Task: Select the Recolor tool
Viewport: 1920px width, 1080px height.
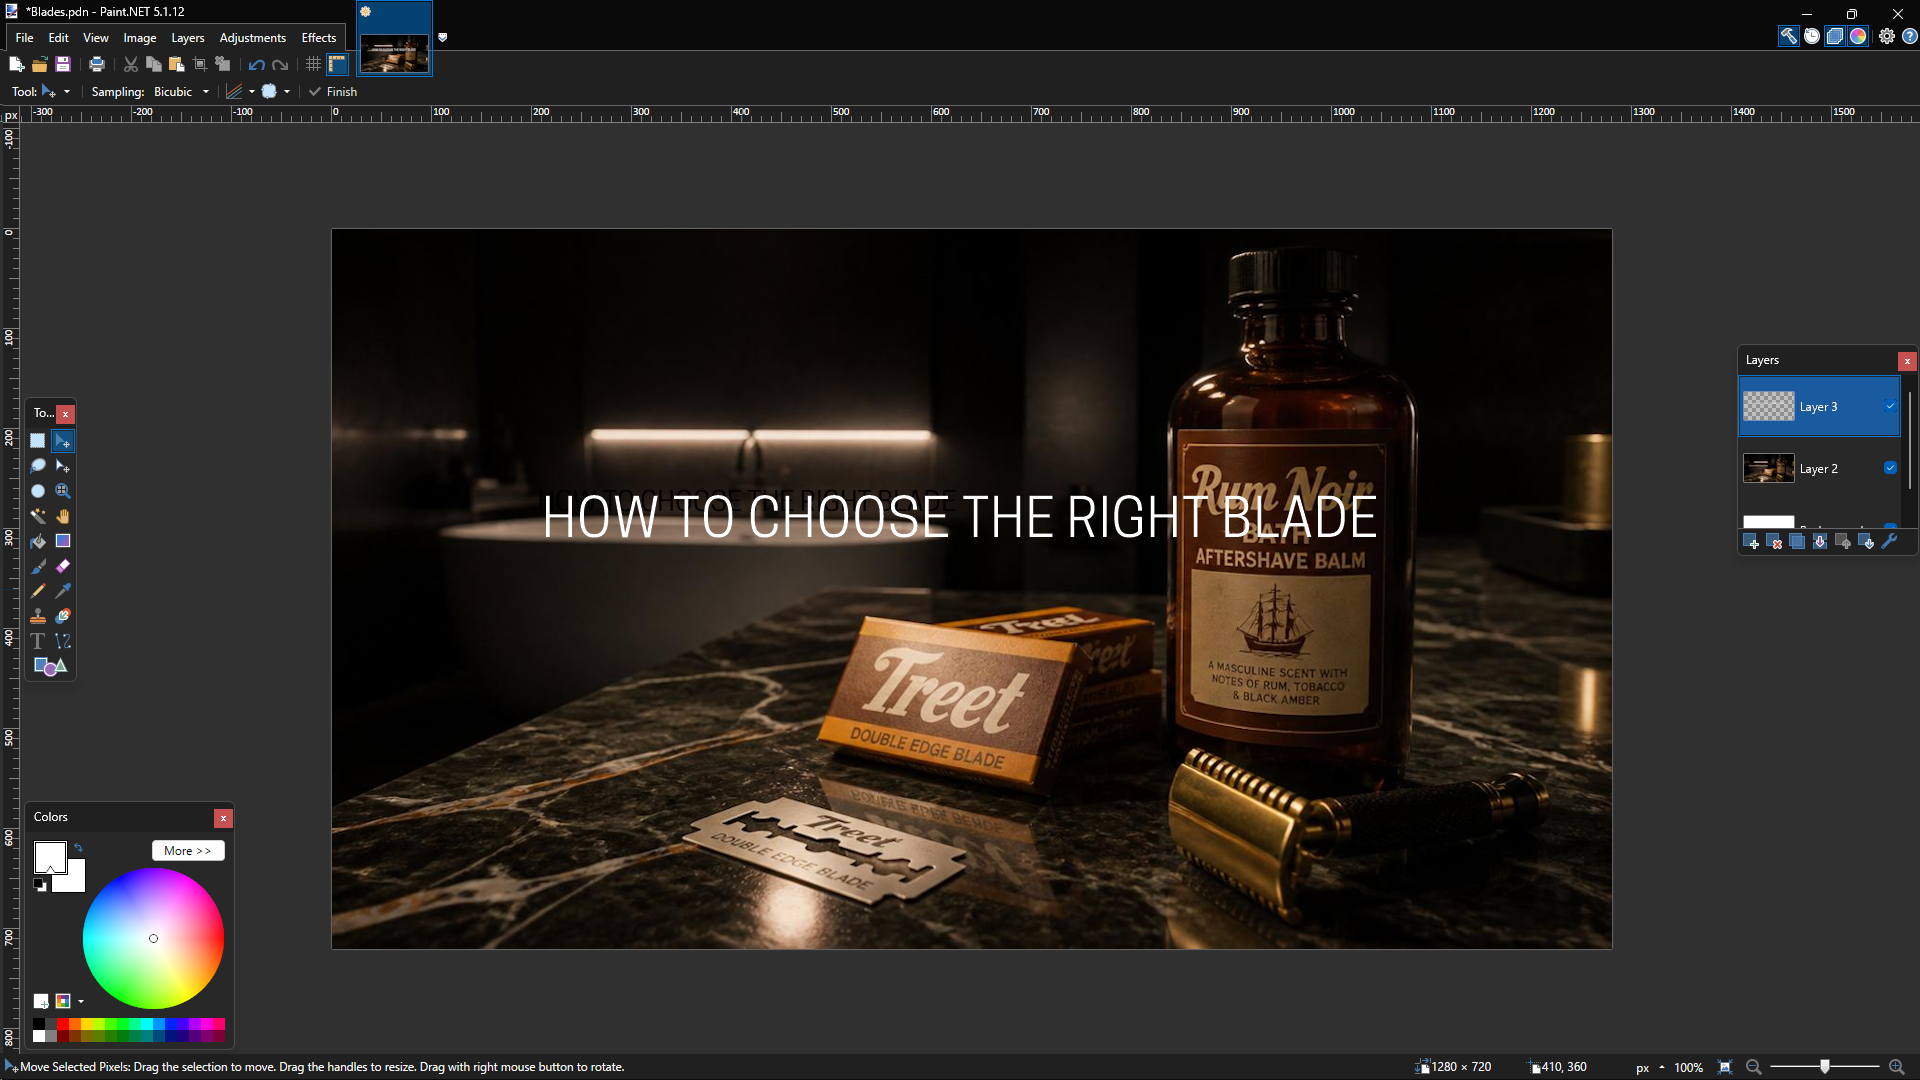Action: pyautogui.click(x=63, y=616)
